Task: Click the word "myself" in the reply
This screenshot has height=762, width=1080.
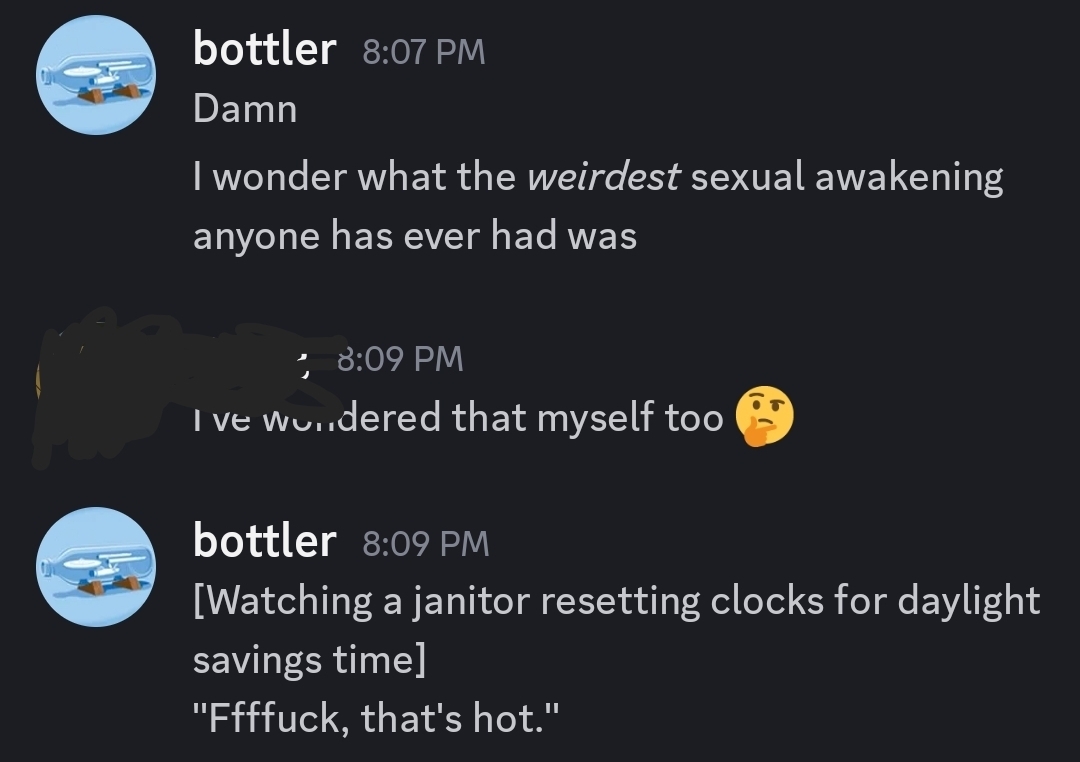Action: pyautogui.click(x=597, y=418)
